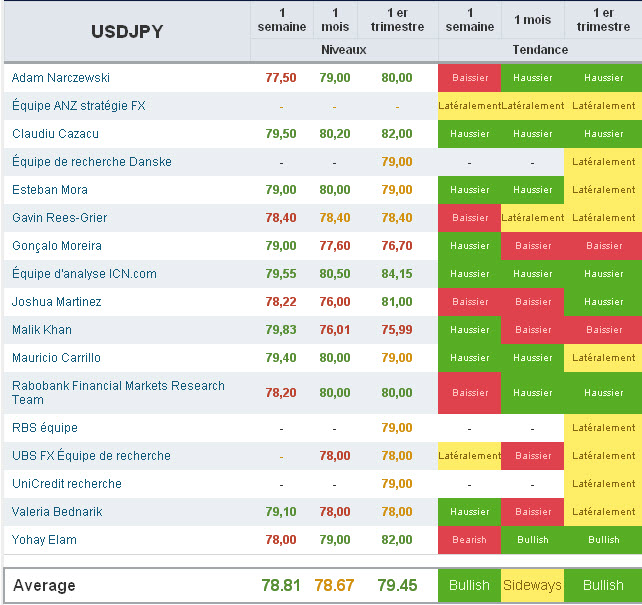Open Équipe ANZ stratégie FX link
This screenshot has width=642, height=605.
tap(79, 106)
